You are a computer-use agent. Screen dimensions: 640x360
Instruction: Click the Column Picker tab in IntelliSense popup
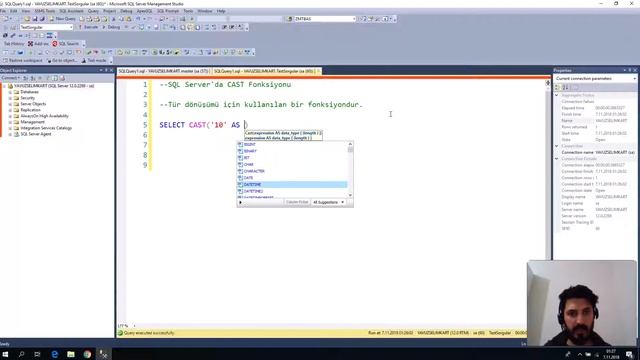coord(297,202)
